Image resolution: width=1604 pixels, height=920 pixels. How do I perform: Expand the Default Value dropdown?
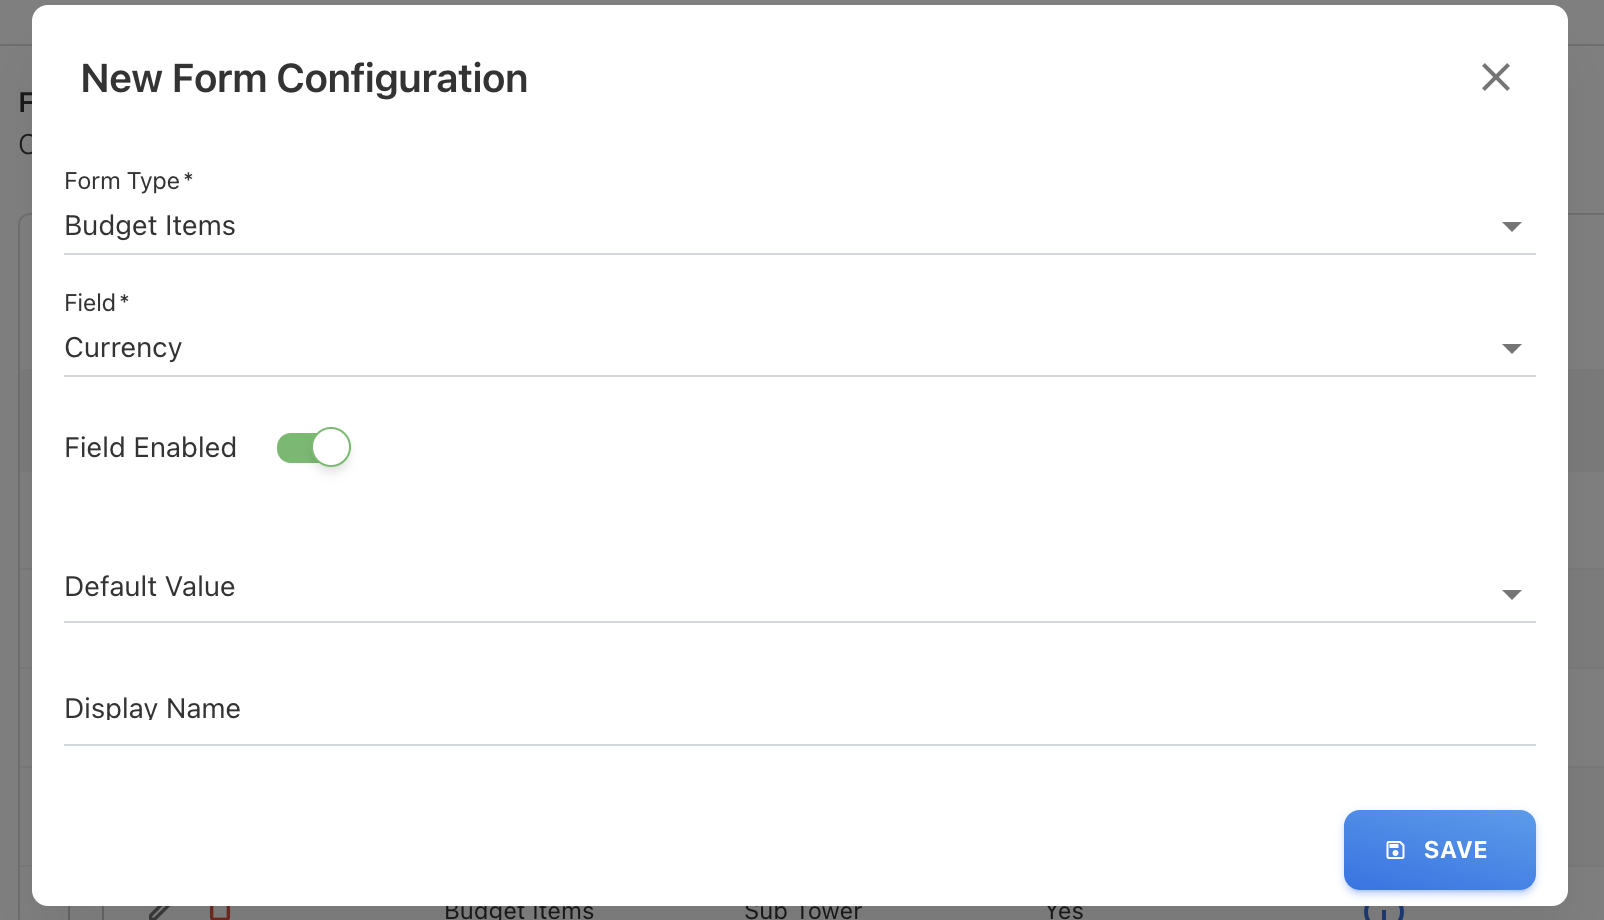click(x=780, y=588)
